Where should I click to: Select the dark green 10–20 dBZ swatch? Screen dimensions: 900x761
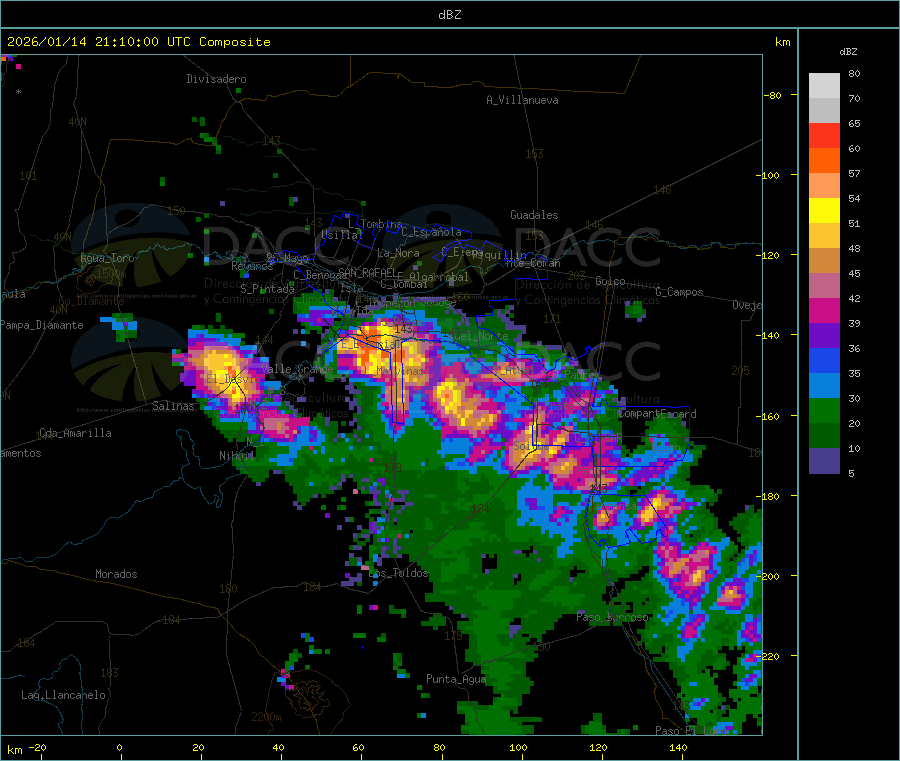coord(824,436)
